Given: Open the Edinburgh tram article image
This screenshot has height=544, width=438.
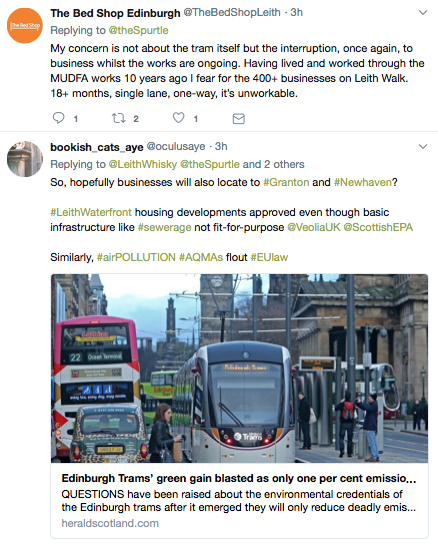Looking at the screenshot, I should [239, 368].
